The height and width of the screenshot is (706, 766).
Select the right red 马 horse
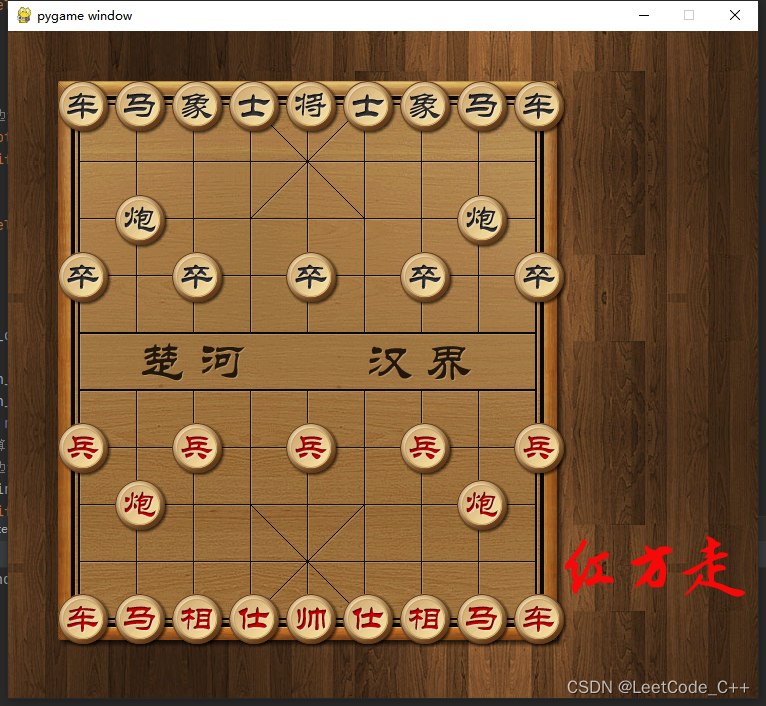(x=482, y=619)
